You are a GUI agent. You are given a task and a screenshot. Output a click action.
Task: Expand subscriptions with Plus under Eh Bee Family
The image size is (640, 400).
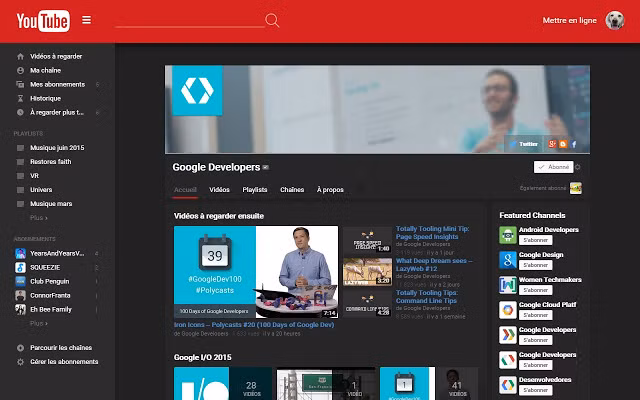click(x=39, y=323)
